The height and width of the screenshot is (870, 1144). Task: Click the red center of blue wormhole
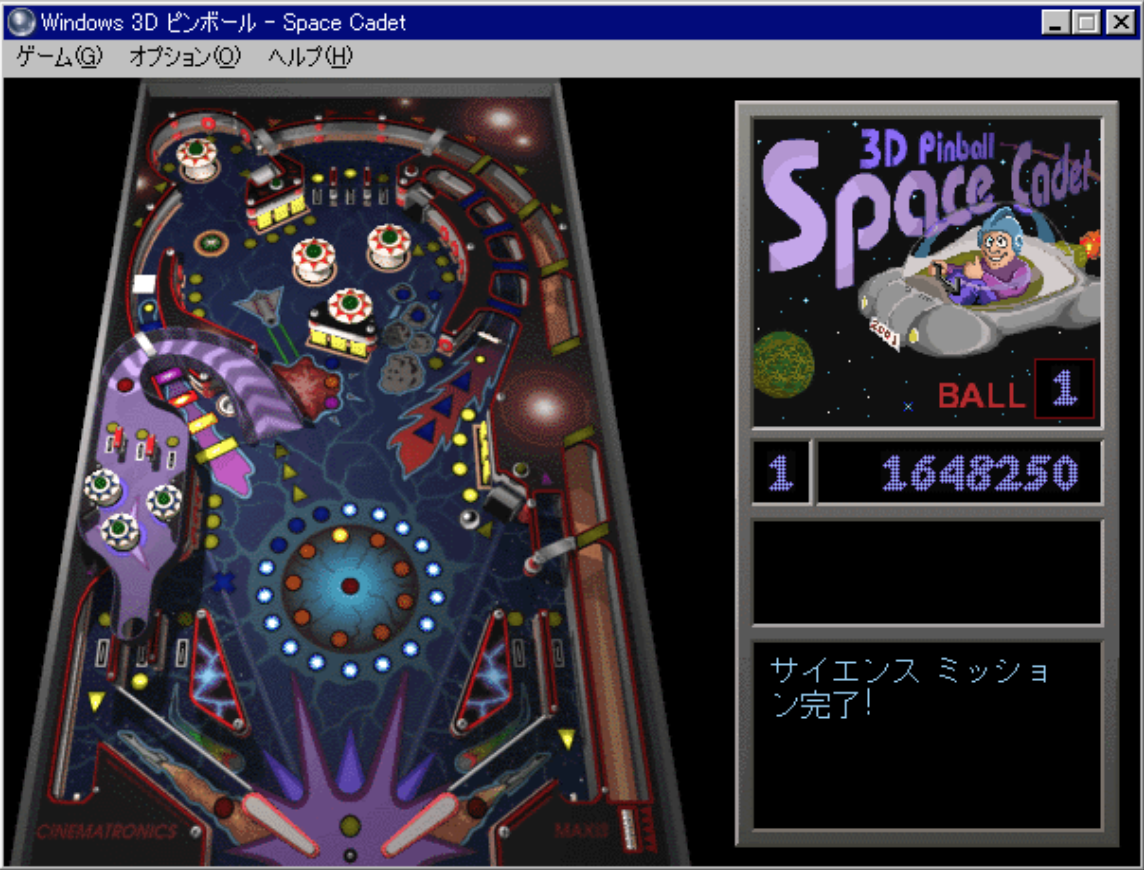point(350,586)
